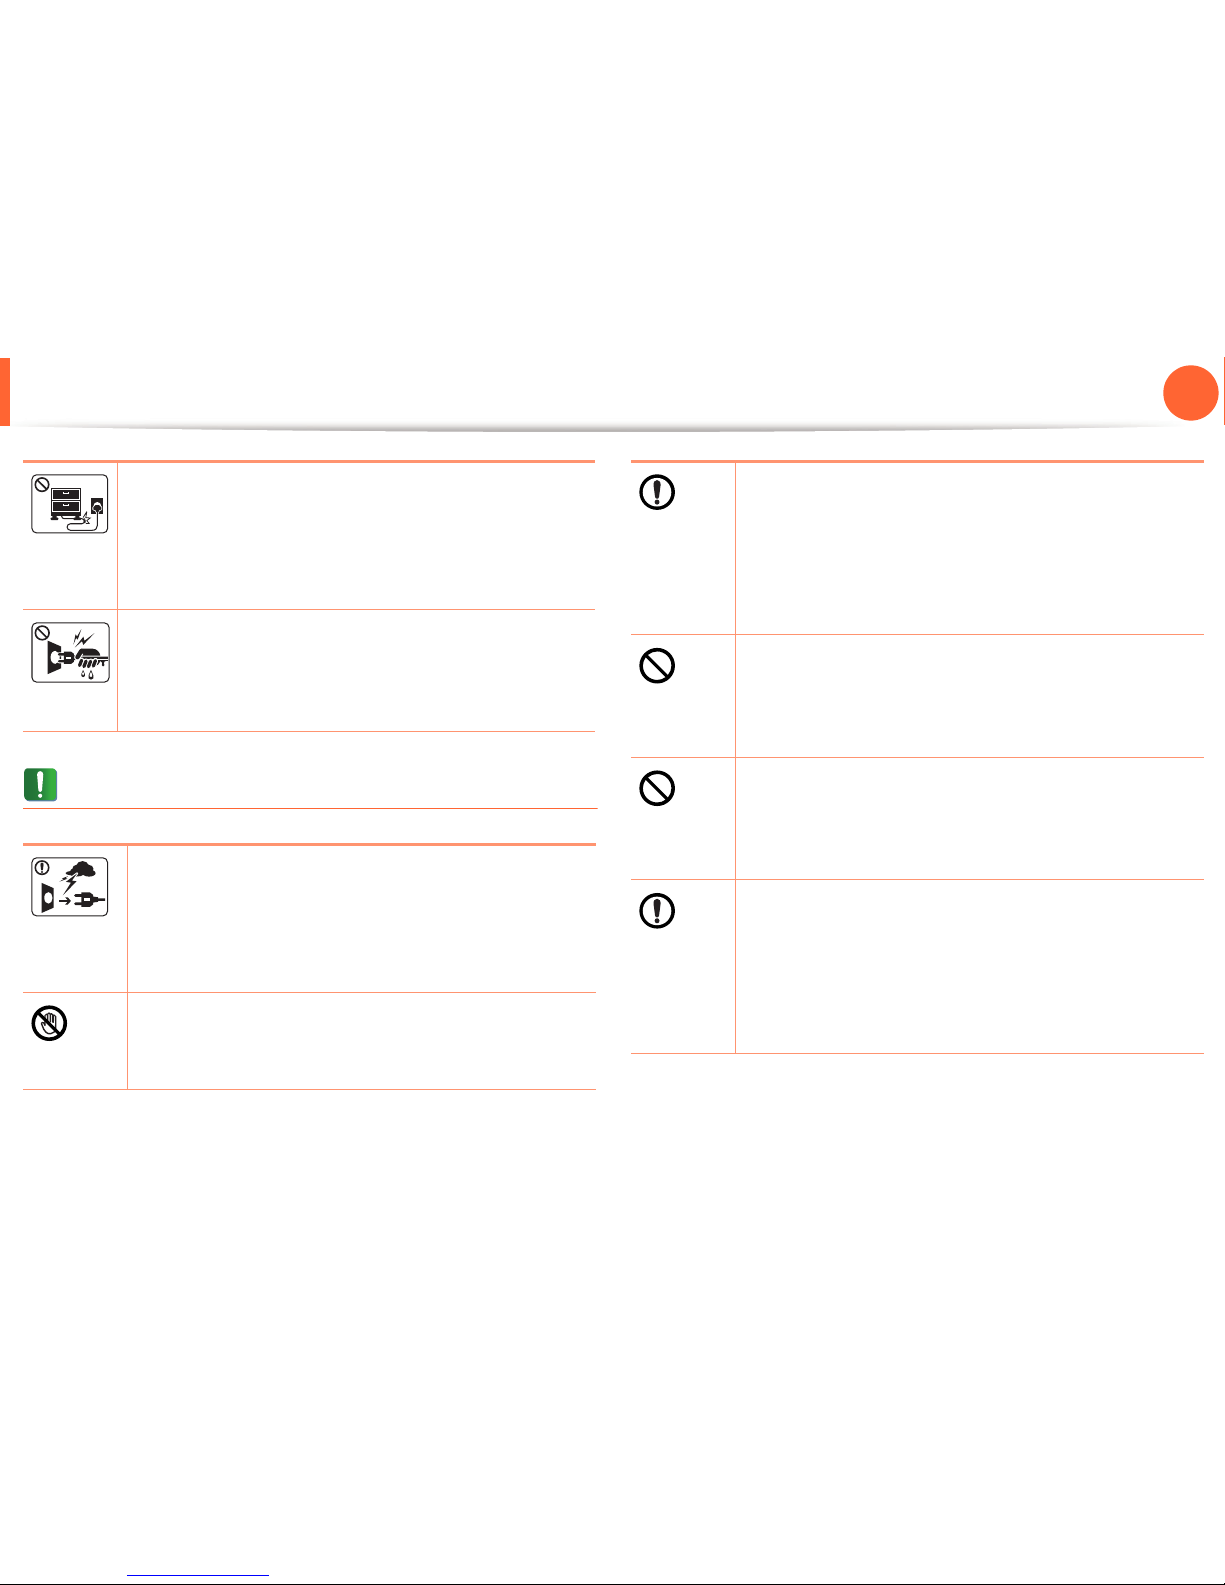The image size is (1225, 1585).
Task: Click the bottom exclamation icon in the right column
Action: point(657,911)
